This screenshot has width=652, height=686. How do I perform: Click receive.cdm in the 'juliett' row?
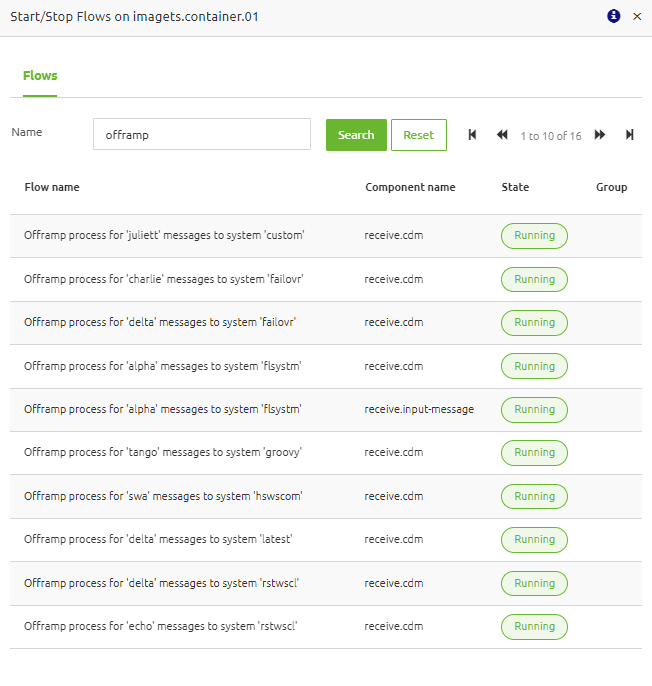(x=394, y=235)
